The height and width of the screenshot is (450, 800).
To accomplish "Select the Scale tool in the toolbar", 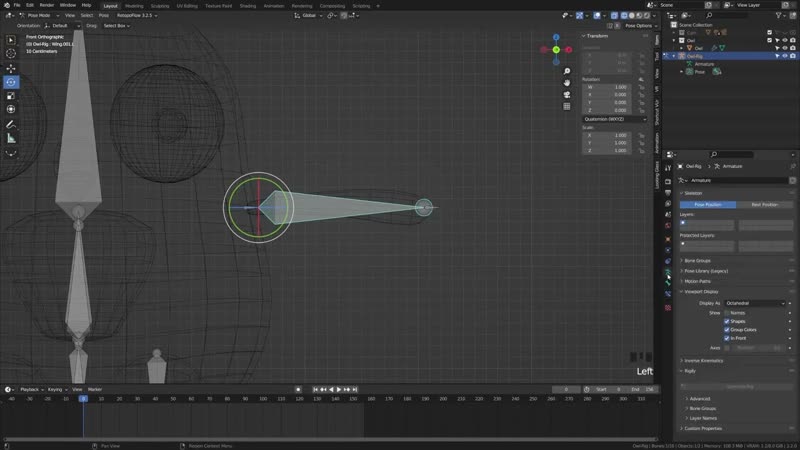I will pos(11,96).
